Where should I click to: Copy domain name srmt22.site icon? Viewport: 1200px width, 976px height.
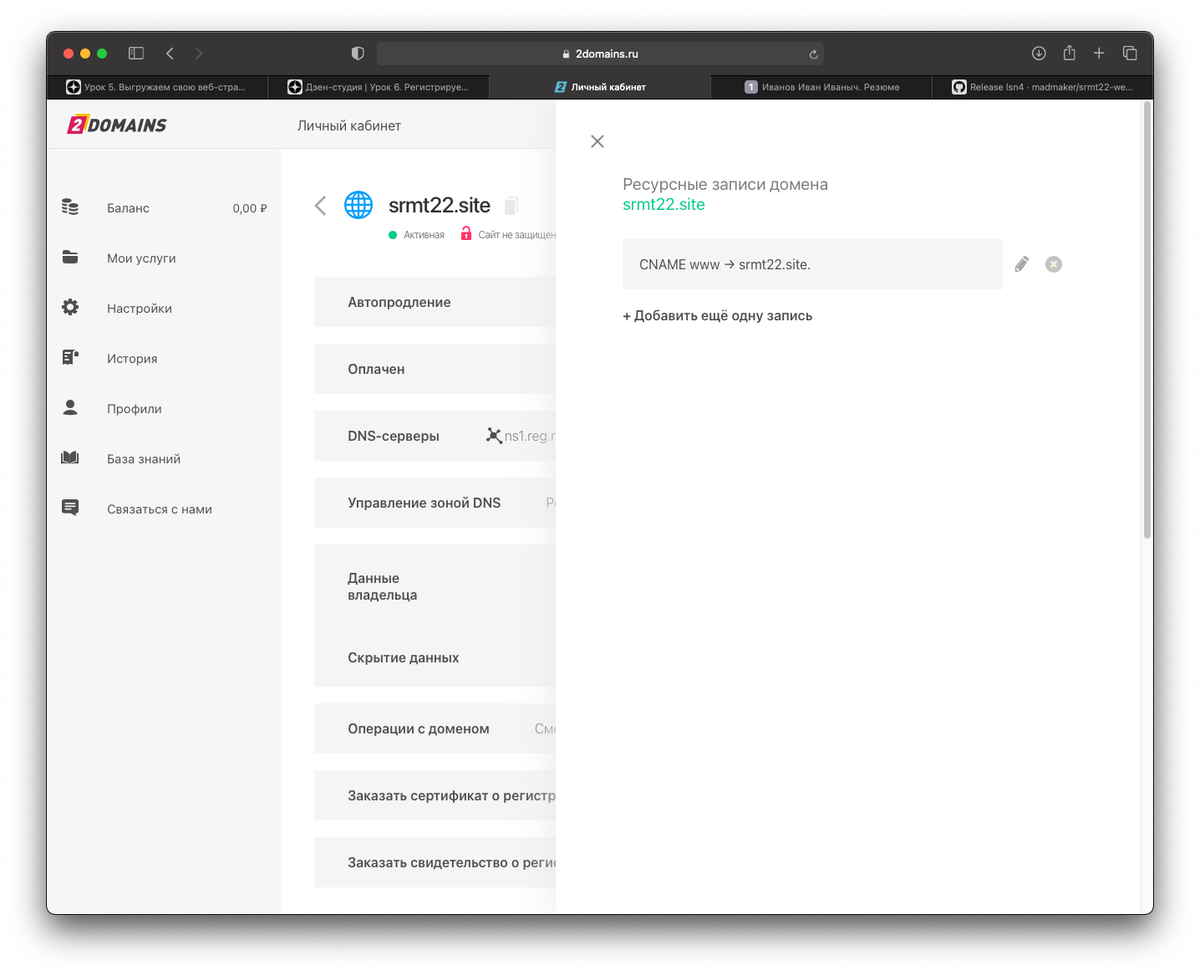click(x=511, y=206)
